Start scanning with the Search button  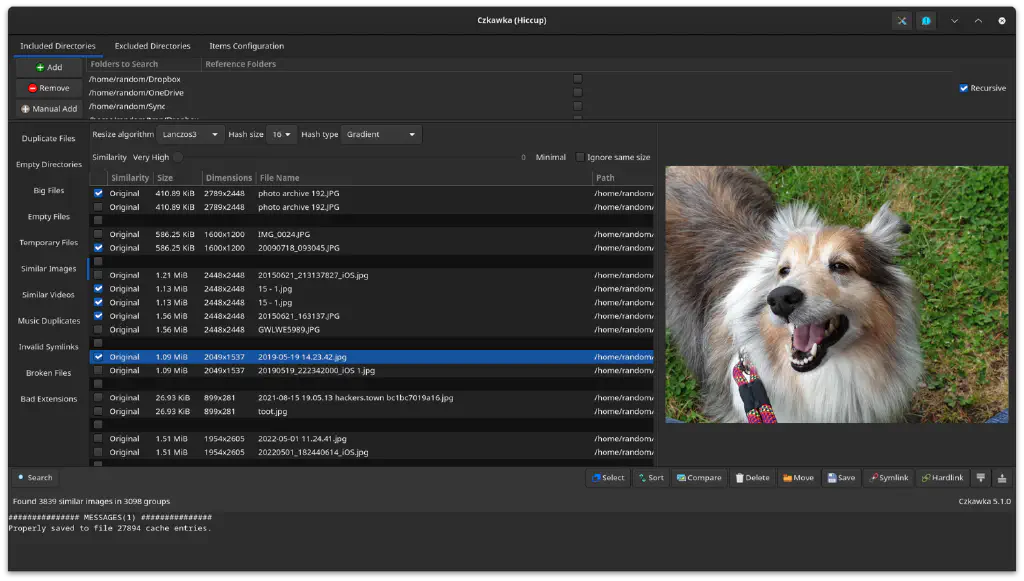pos(35,477)
